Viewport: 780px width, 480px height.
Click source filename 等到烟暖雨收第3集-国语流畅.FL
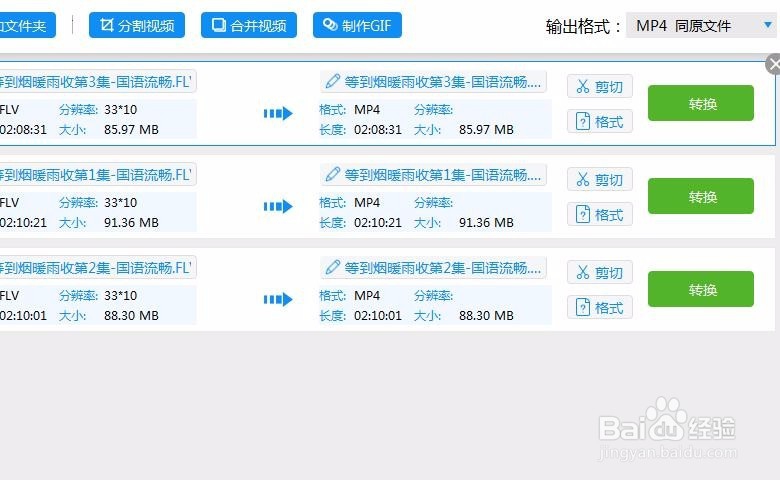(x=98, y=82)
